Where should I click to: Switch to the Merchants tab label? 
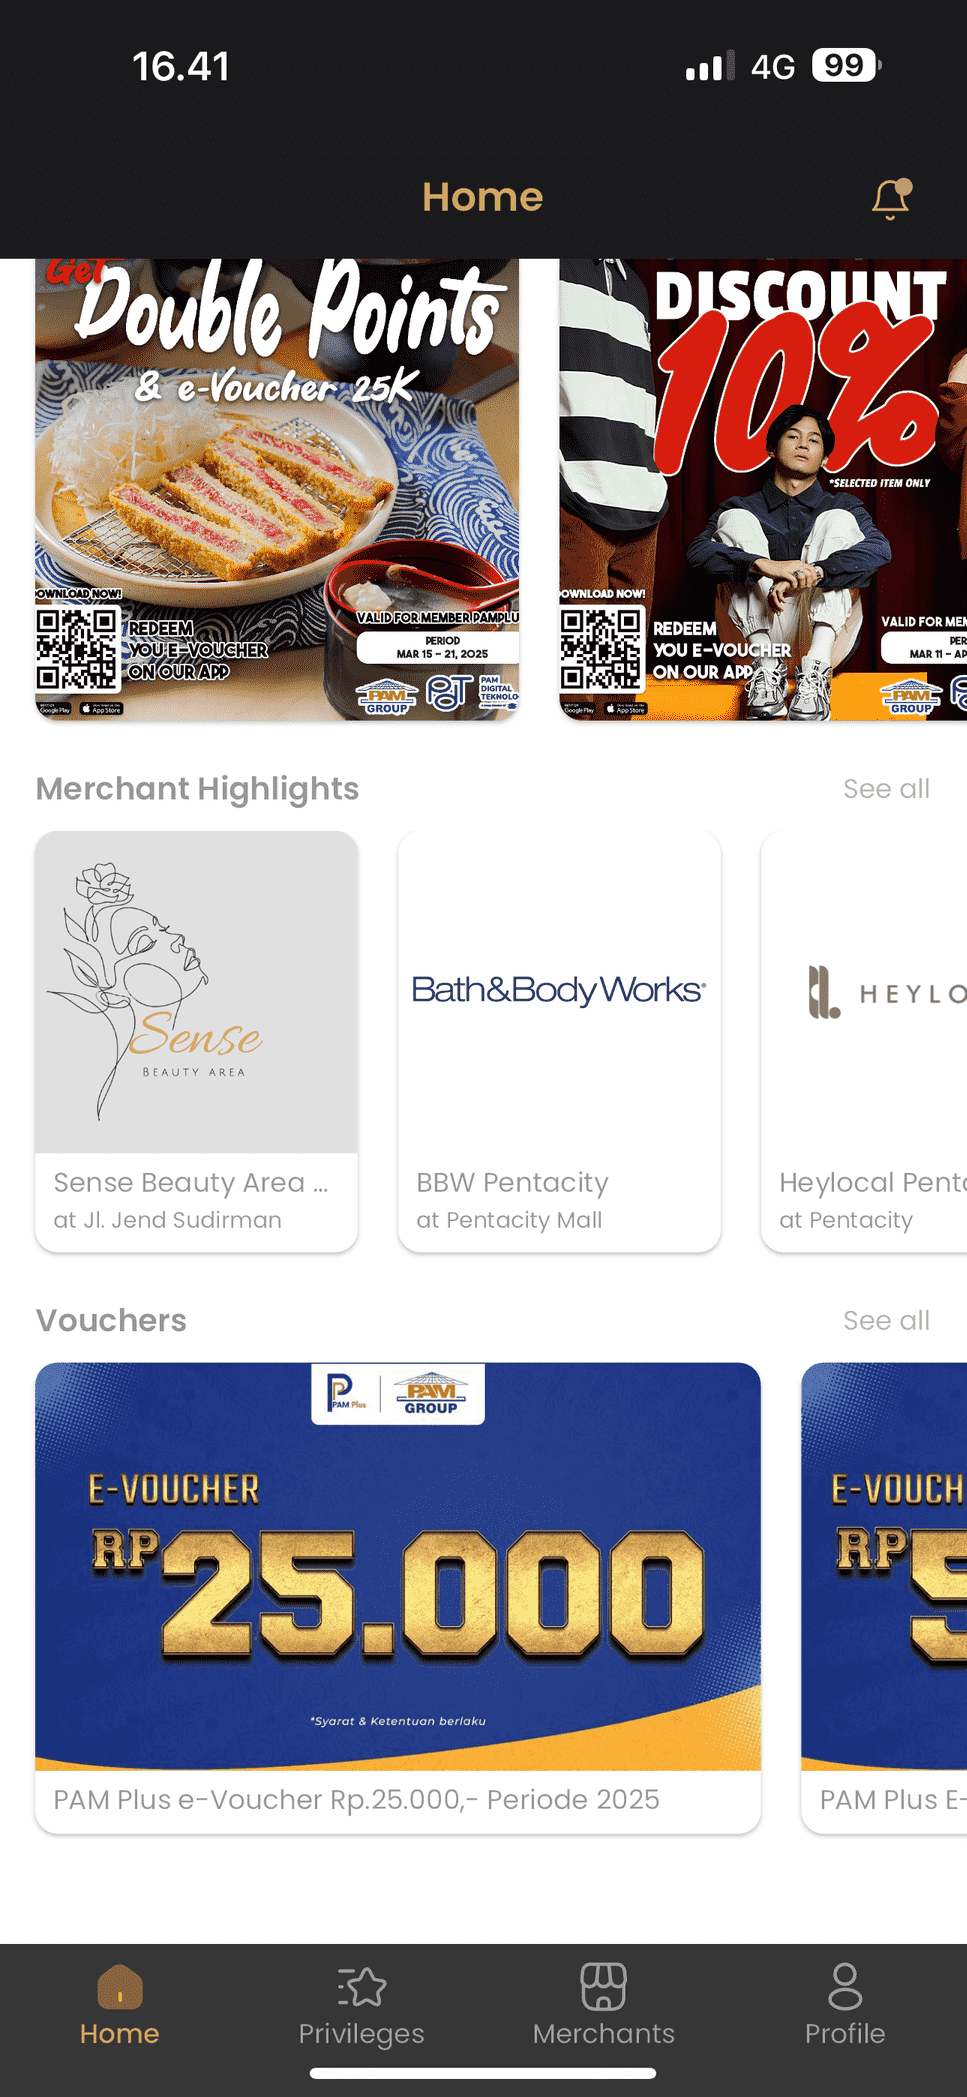pyautogui.click(x=603, y=2034)
